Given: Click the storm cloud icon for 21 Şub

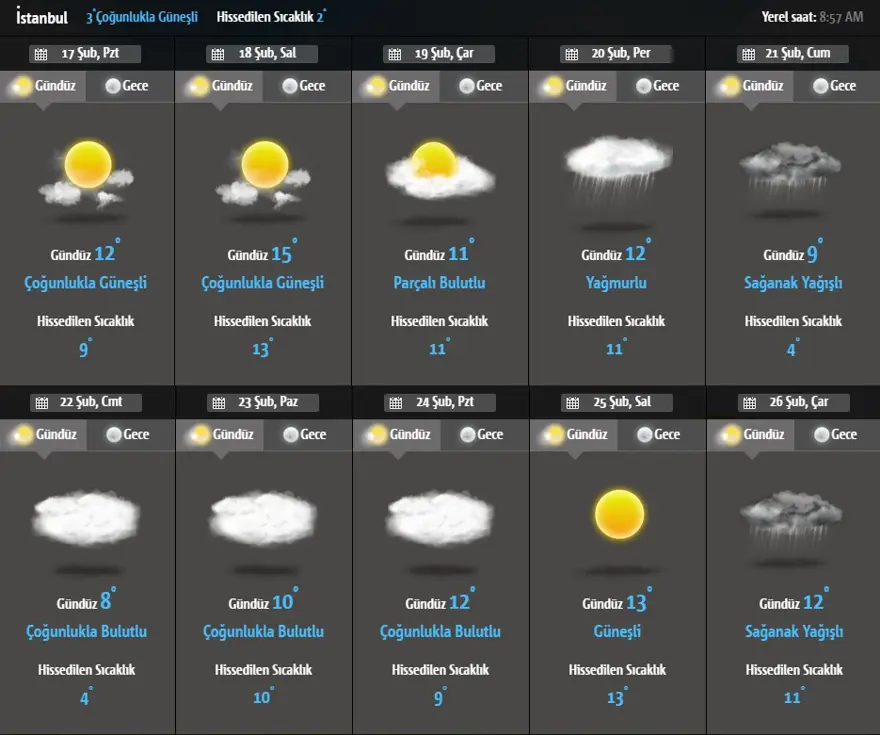Looking at the screenshot, I should (x=794, y=170).
